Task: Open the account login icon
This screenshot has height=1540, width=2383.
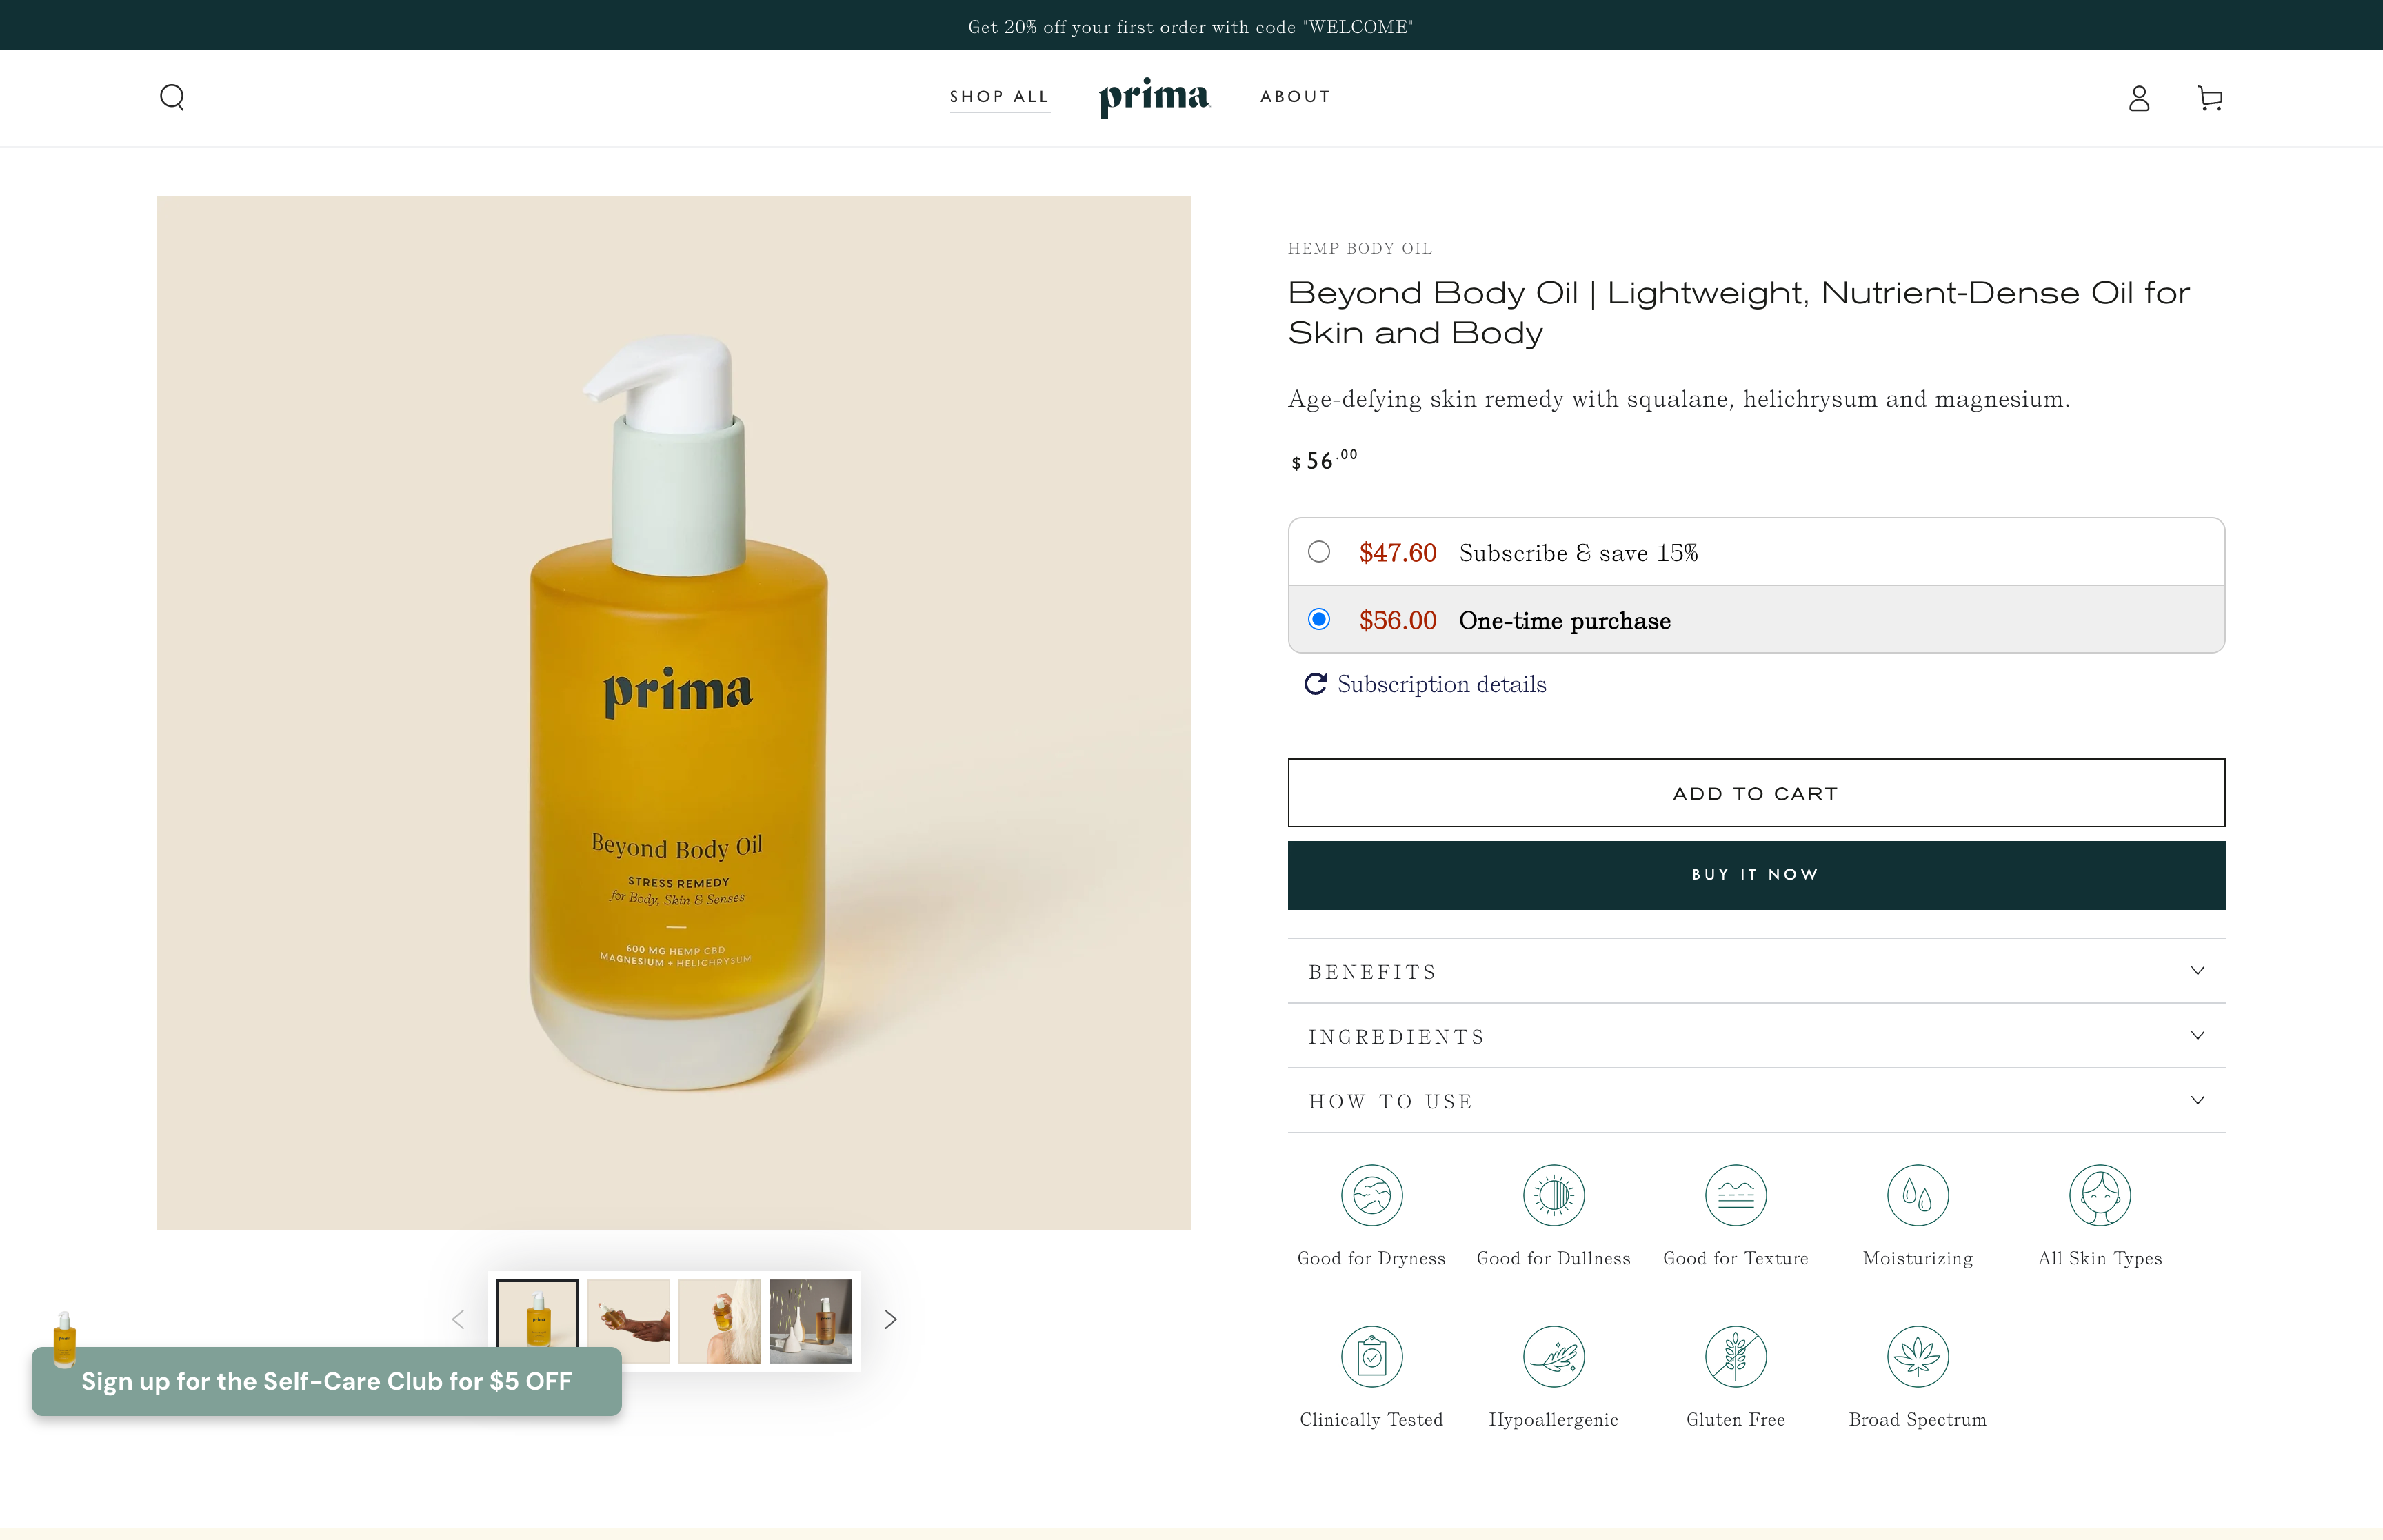Action: [x=2138, y=97]
